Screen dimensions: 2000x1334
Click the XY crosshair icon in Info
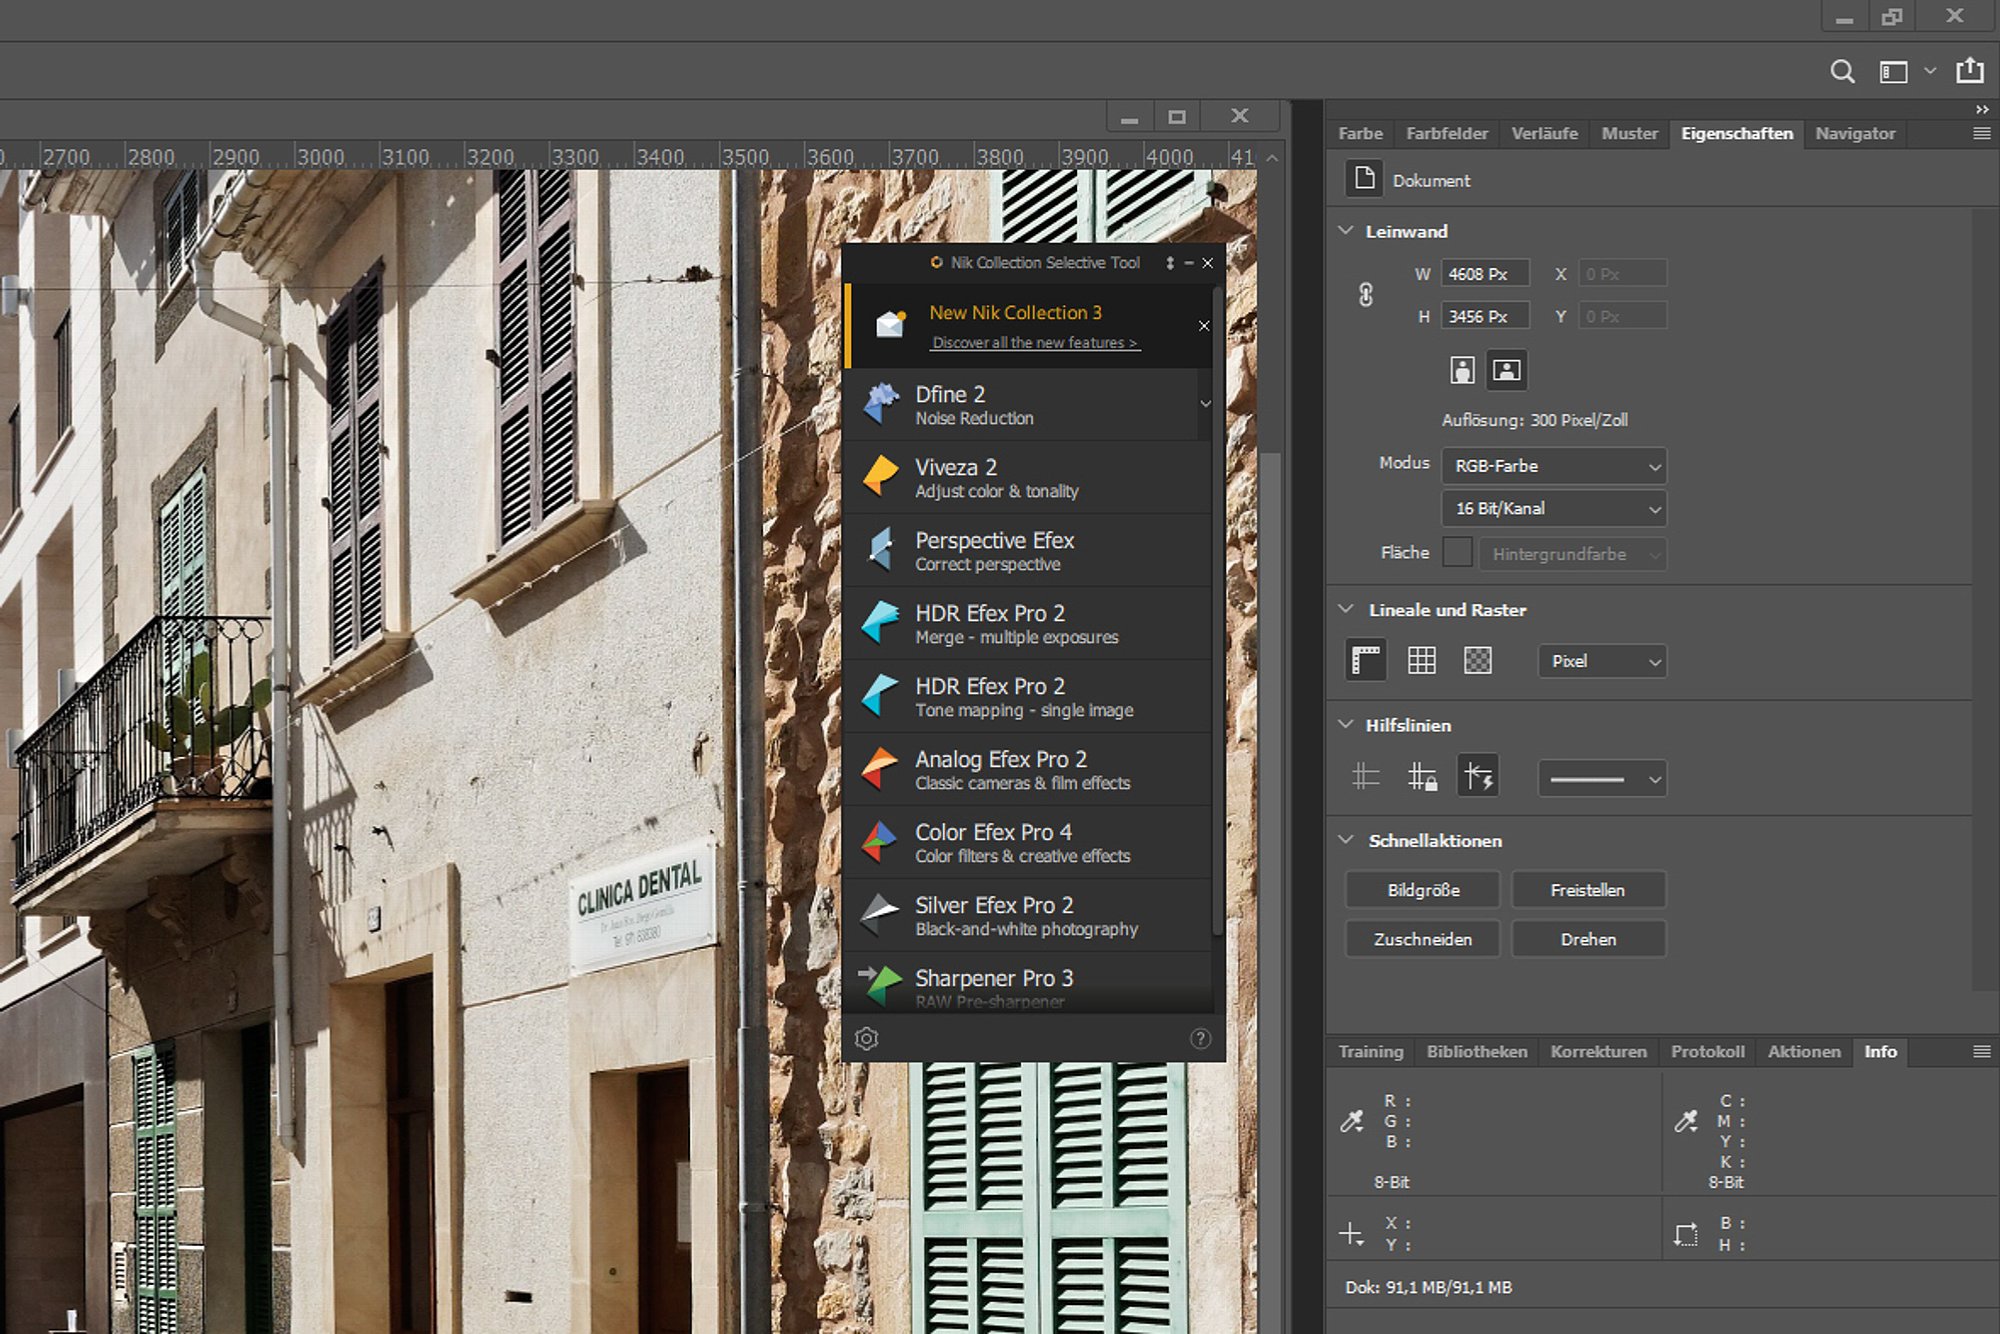tap(1351, 1234)
